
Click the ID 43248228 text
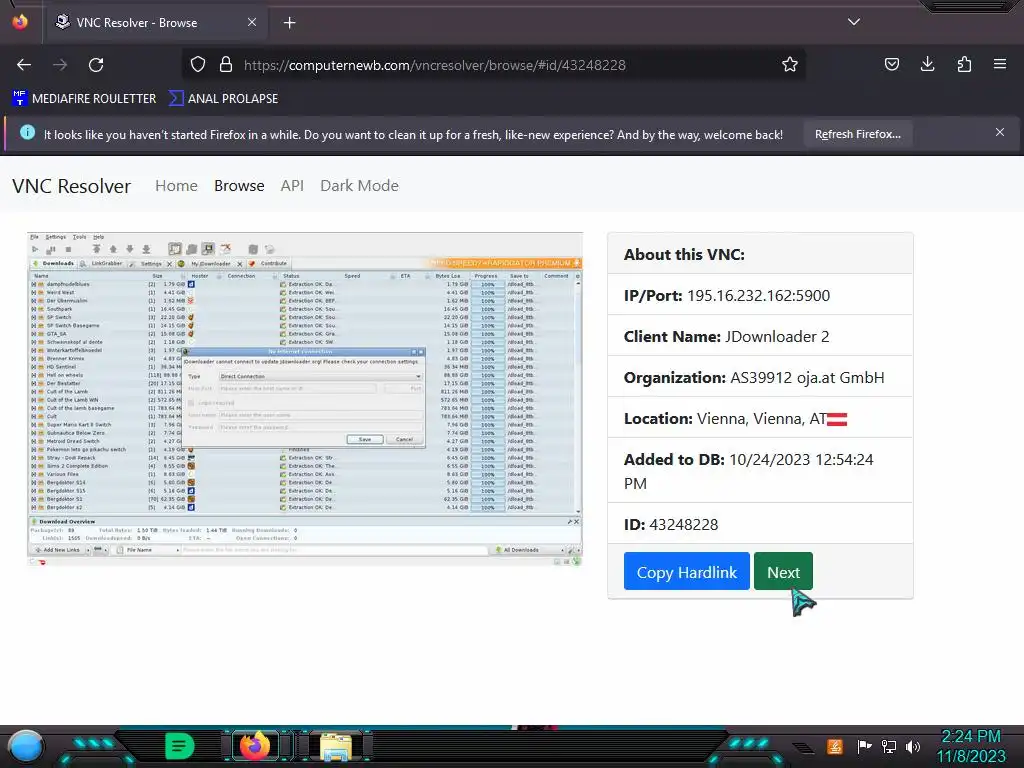click(671, 525)
